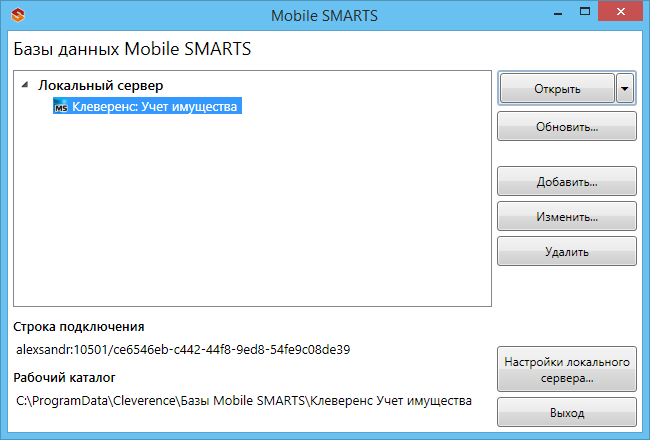Screen dimensions: 650x440
Task: Click the Выход button
Action: pyautogui.click(x=567, y=412)
